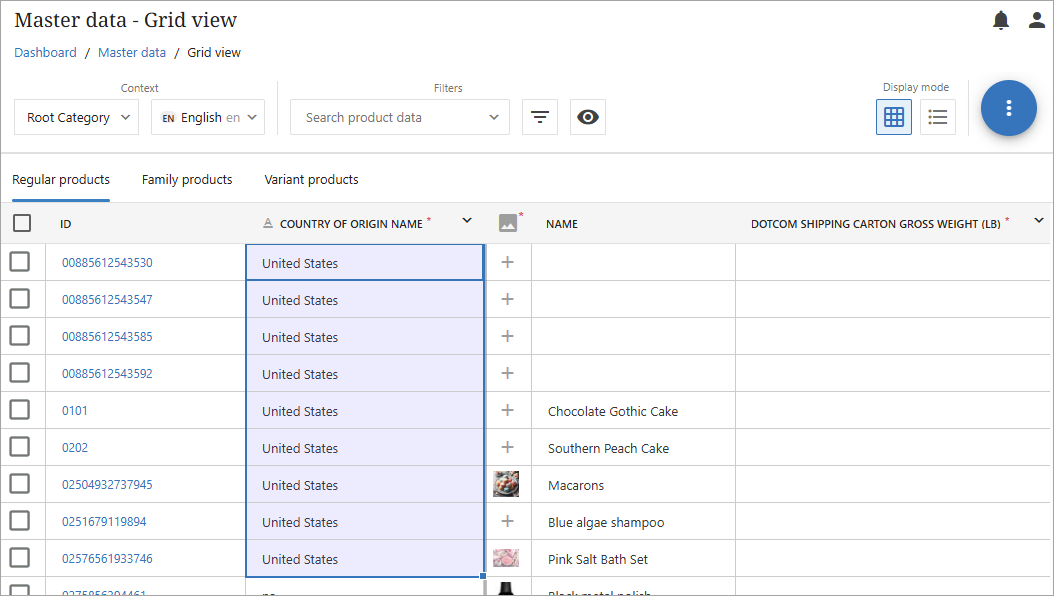The width and height of the screenshot is (1054, 596).
Task: Click the Macarons product thumbnail
Action: point(506,484)
